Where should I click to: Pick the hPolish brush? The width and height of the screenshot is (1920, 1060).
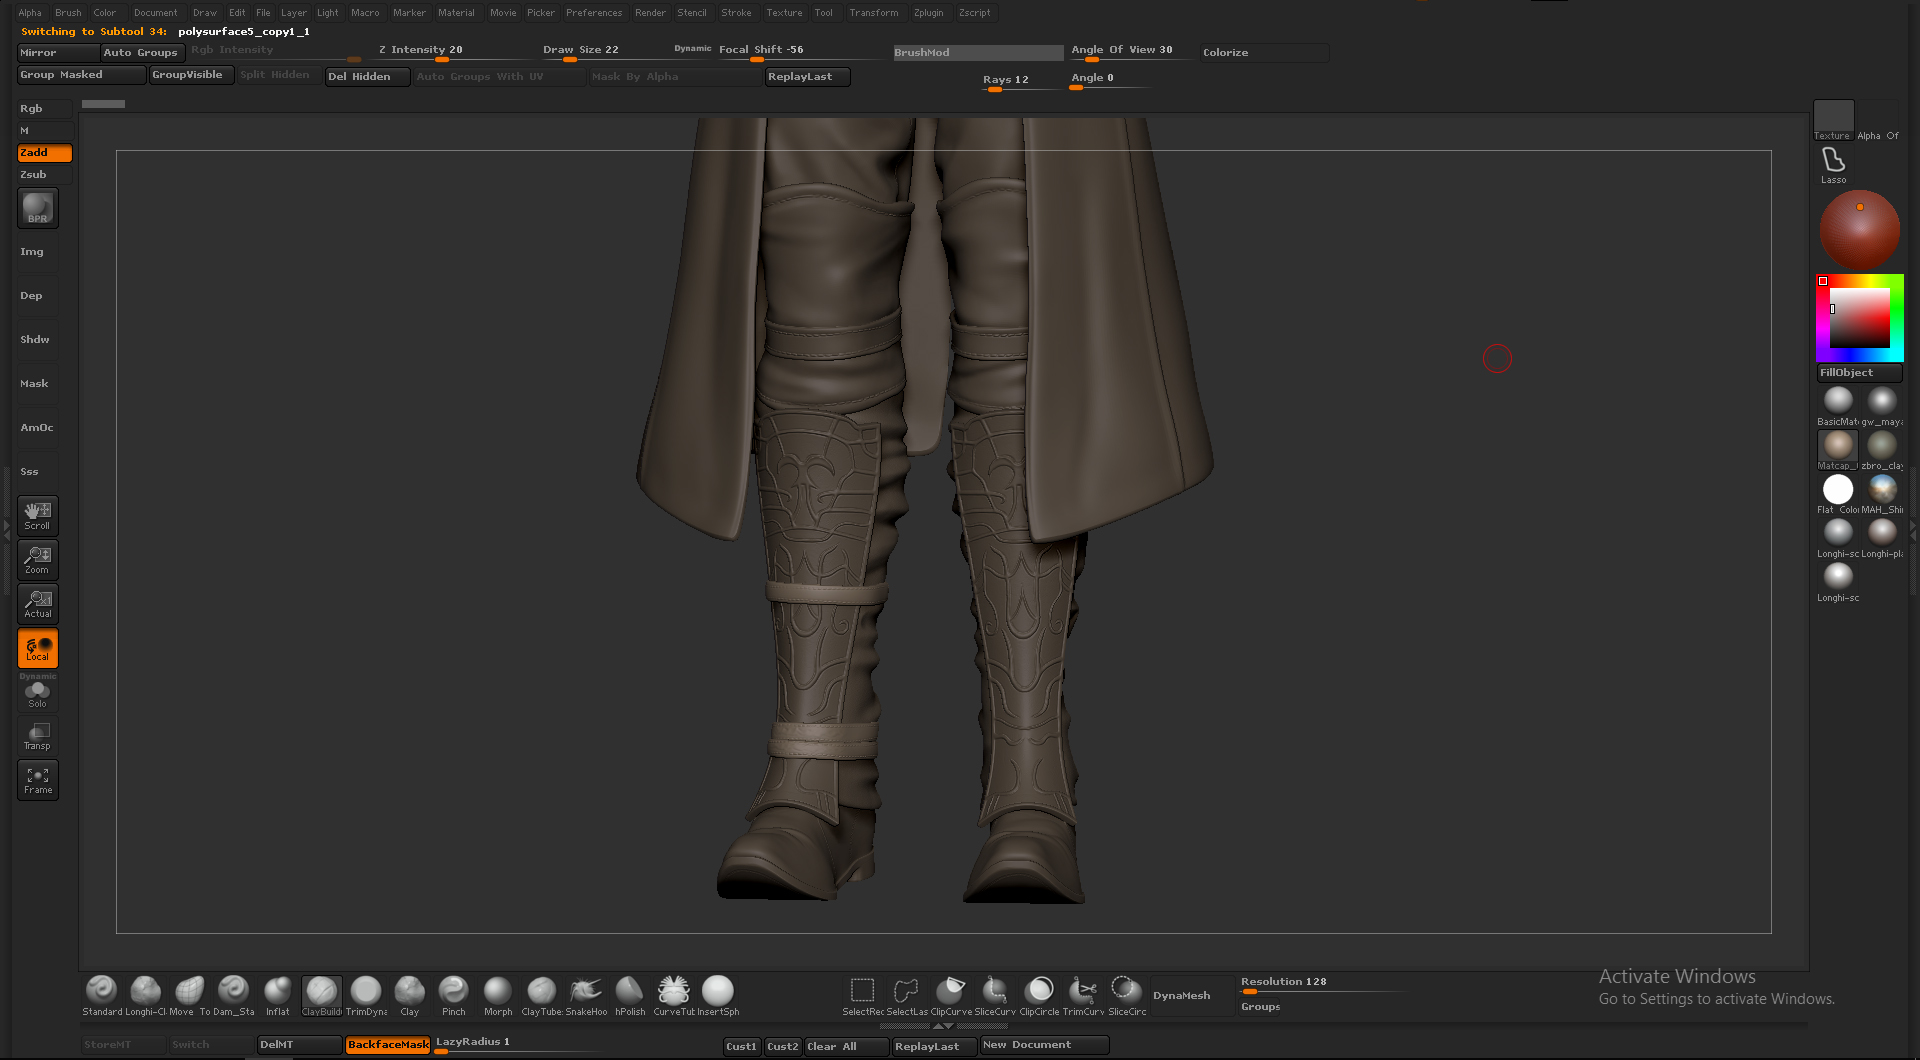click(629, 995)
